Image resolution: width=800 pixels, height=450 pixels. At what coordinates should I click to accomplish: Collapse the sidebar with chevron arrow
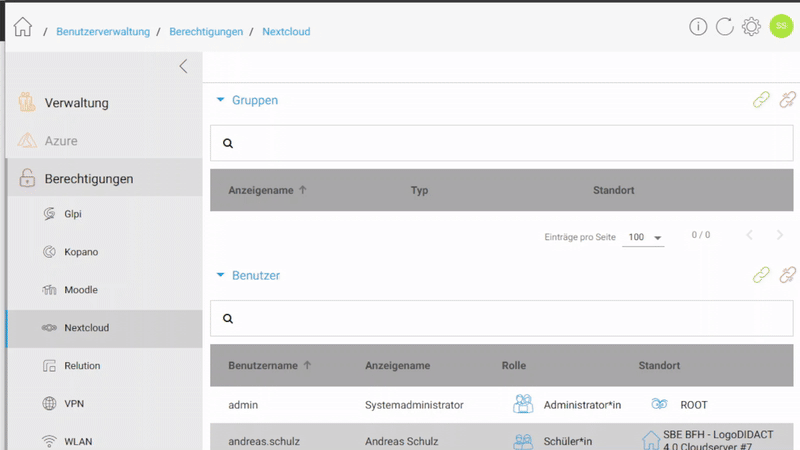coord(183,66)
